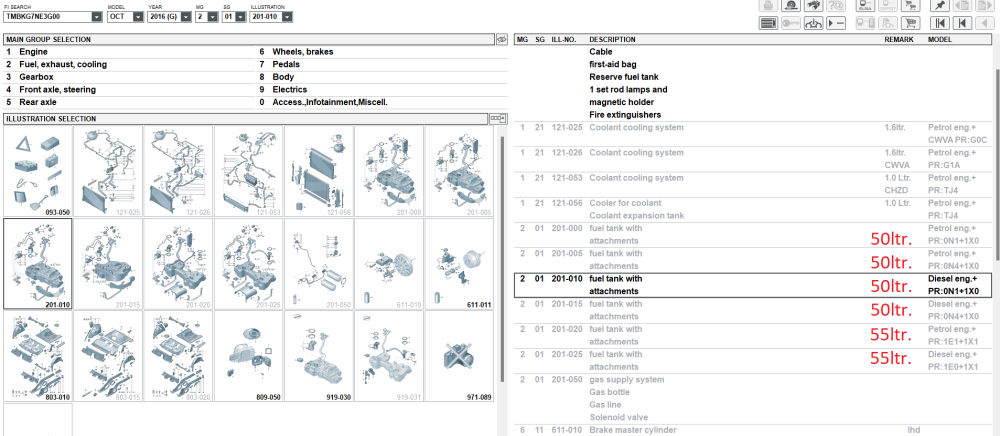Toggle Main Group Selection visibility eye icon
Viewport: 1000px width, 436px height.
pos(502,40)
